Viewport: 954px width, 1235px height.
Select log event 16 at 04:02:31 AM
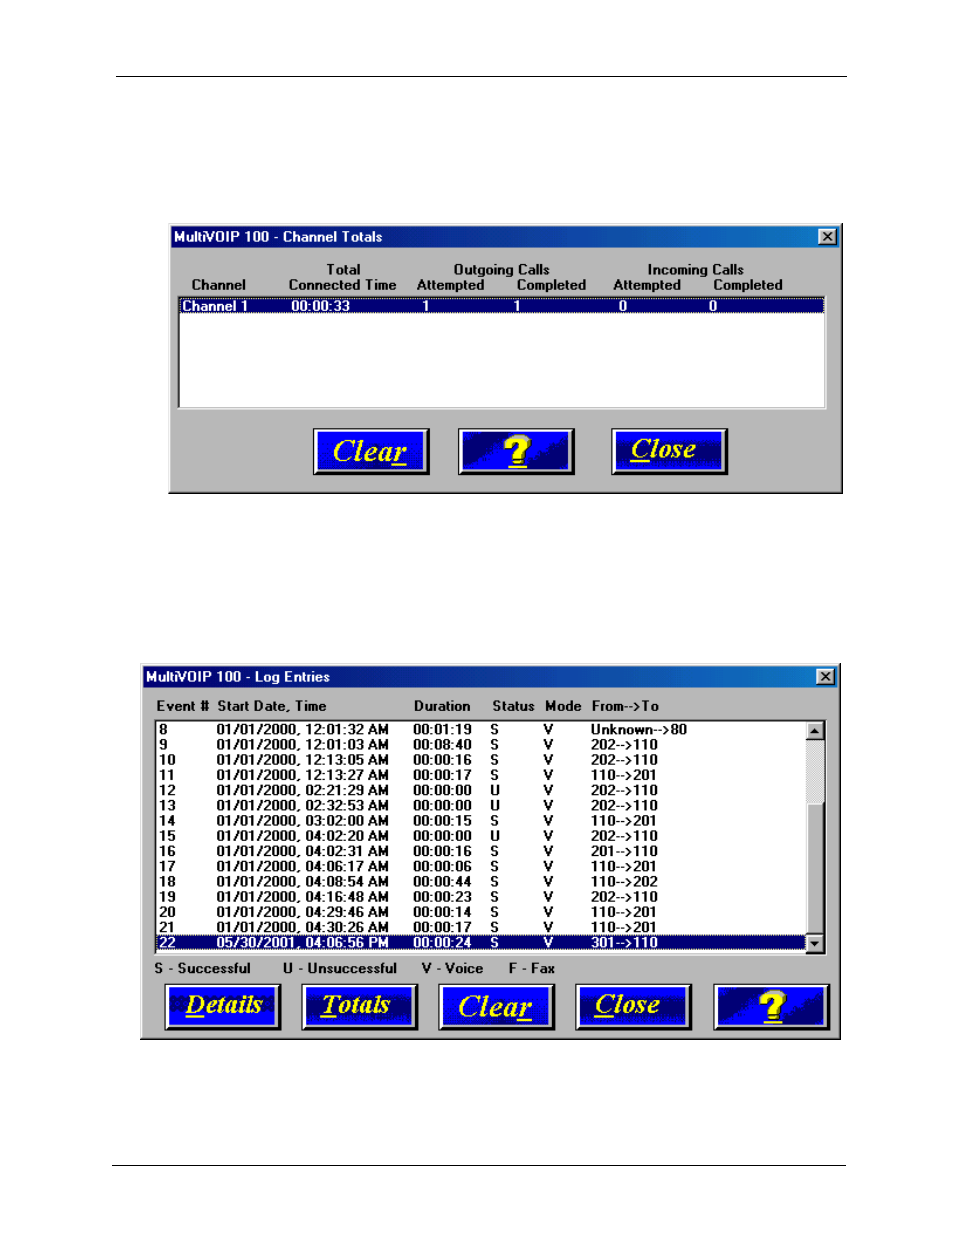[x=481, y=851]
